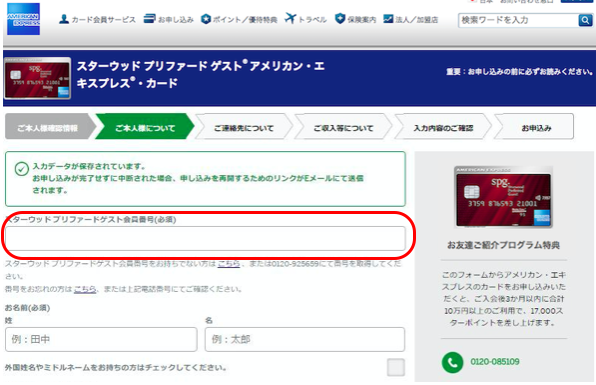
Task: Click the 姓 last name field
Action: click(x=101, y=339)
